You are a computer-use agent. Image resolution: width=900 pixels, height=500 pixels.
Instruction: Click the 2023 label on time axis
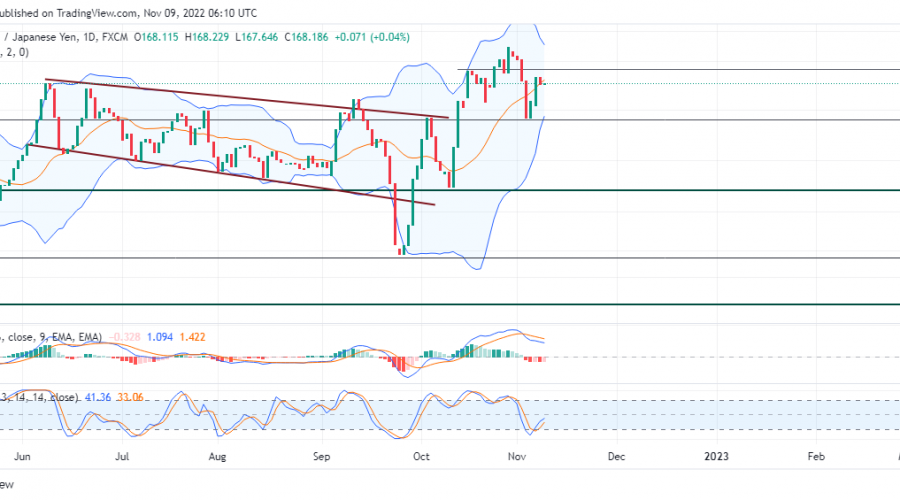[x=716, y=456]
